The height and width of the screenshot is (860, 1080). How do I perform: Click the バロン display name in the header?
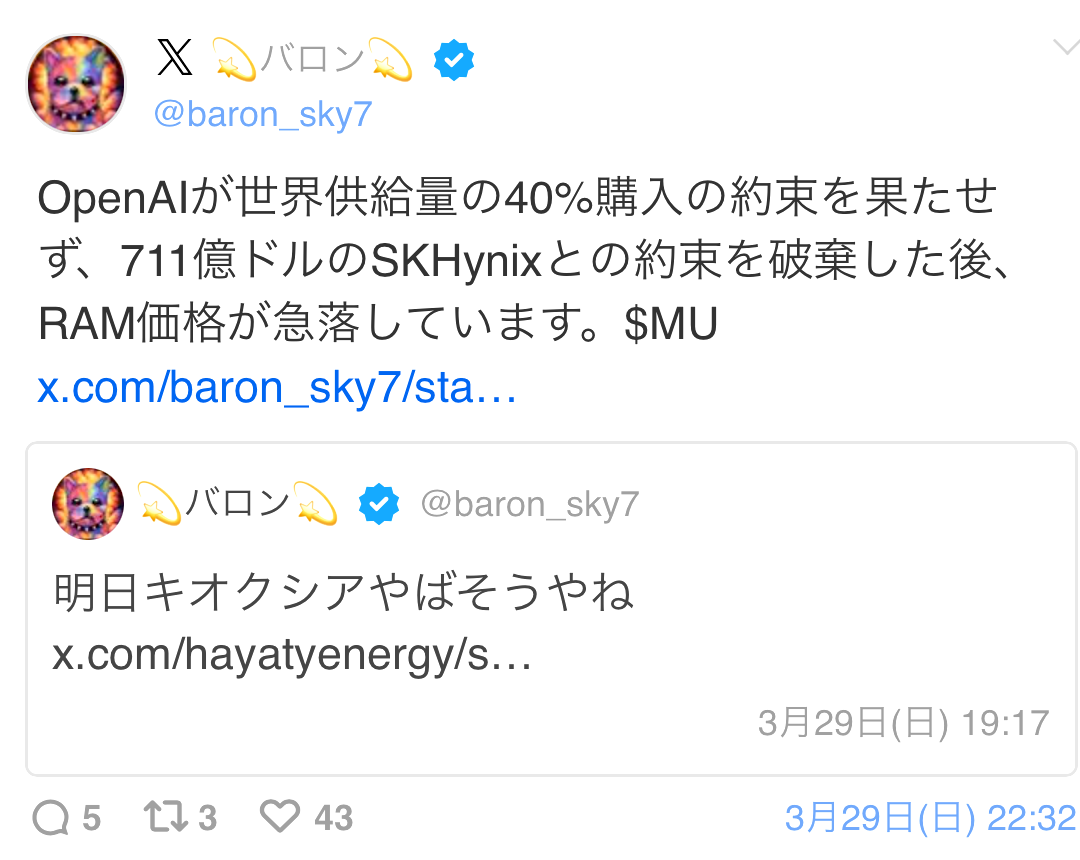pyautogui.click(x=312, y=59)
